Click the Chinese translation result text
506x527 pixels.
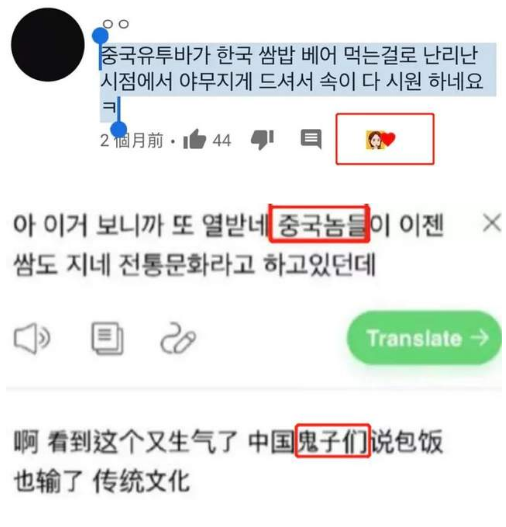[x=228, y=461]
